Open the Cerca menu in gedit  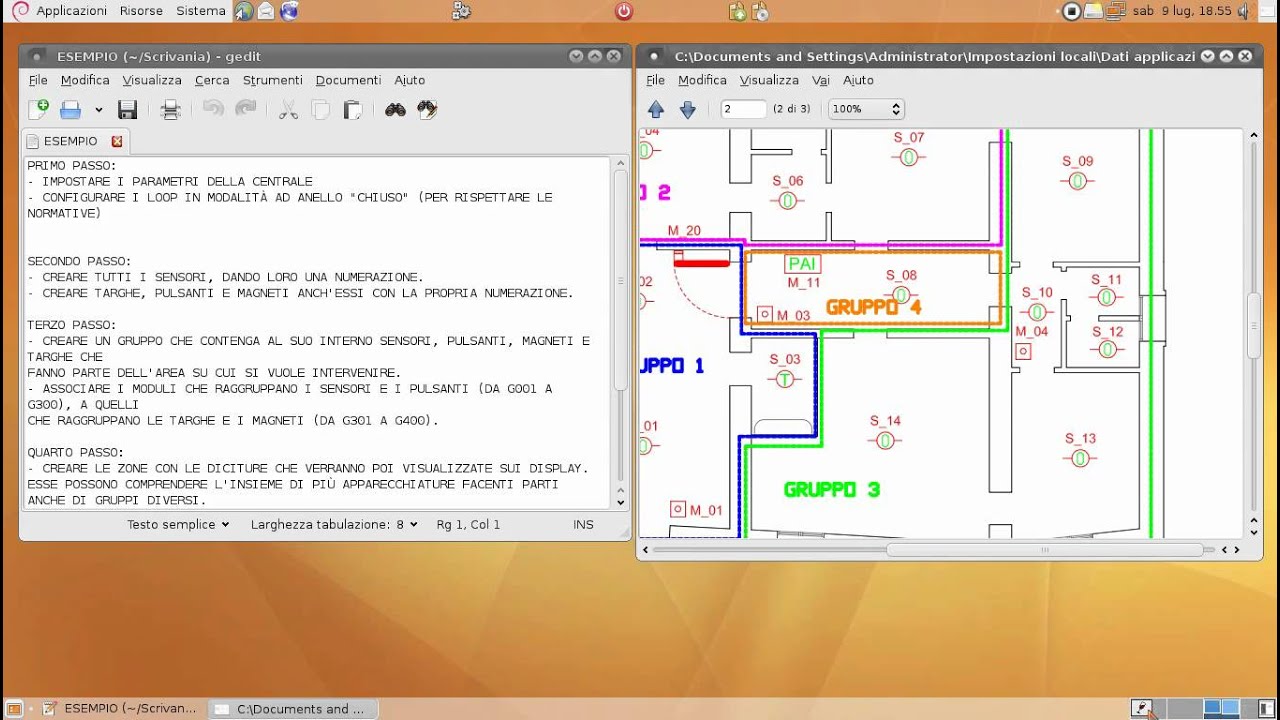pos(212,80)
